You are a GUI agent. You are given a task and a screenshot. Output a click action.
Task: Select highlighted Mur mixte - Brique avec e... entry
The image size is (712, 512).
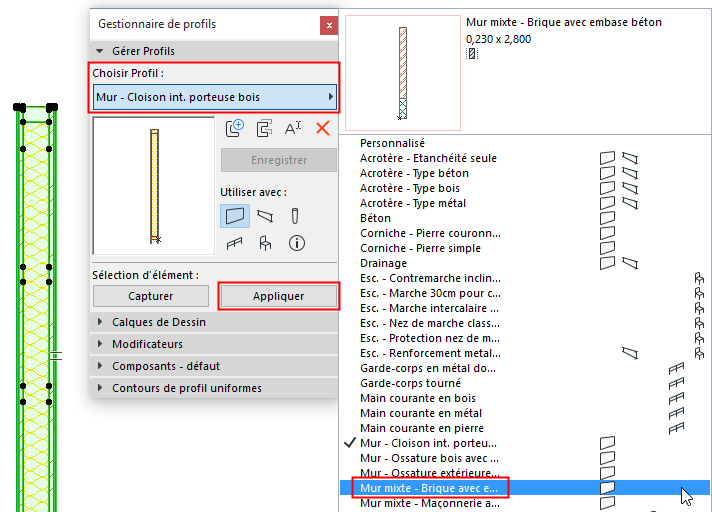(x=525, y=487)
